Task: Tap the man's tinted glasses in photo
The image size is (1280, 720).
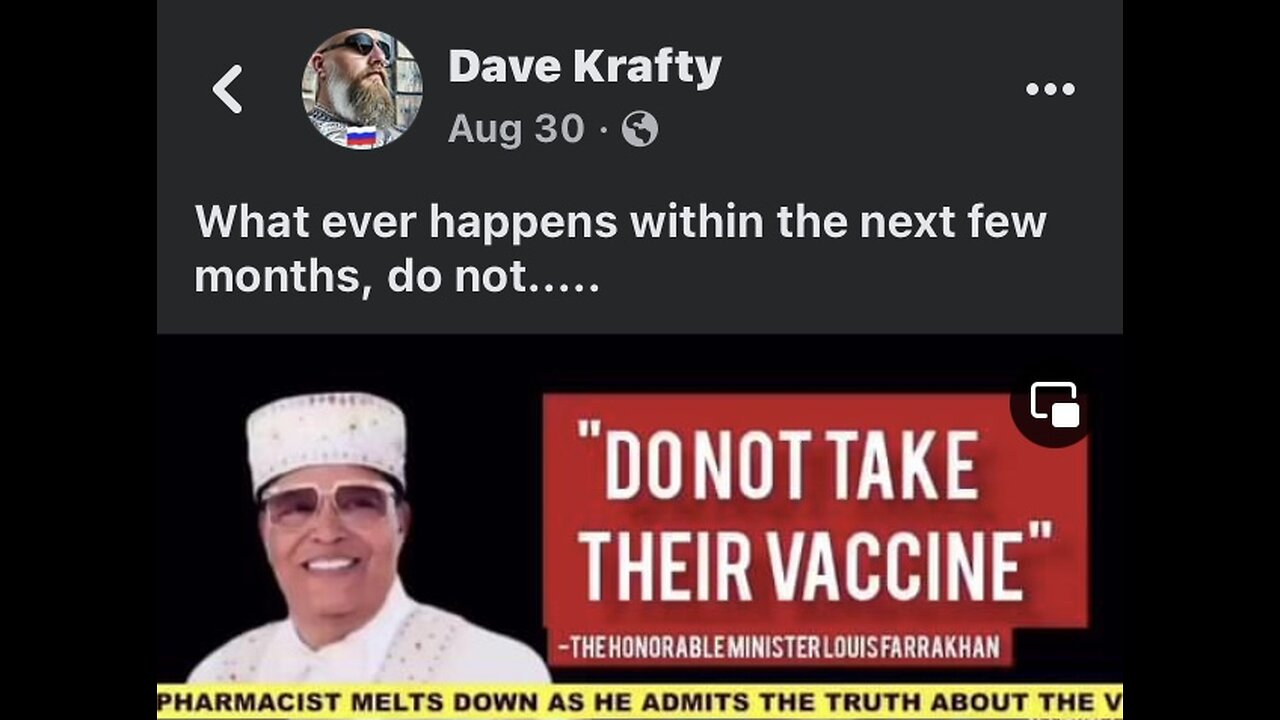Action: 328,504
